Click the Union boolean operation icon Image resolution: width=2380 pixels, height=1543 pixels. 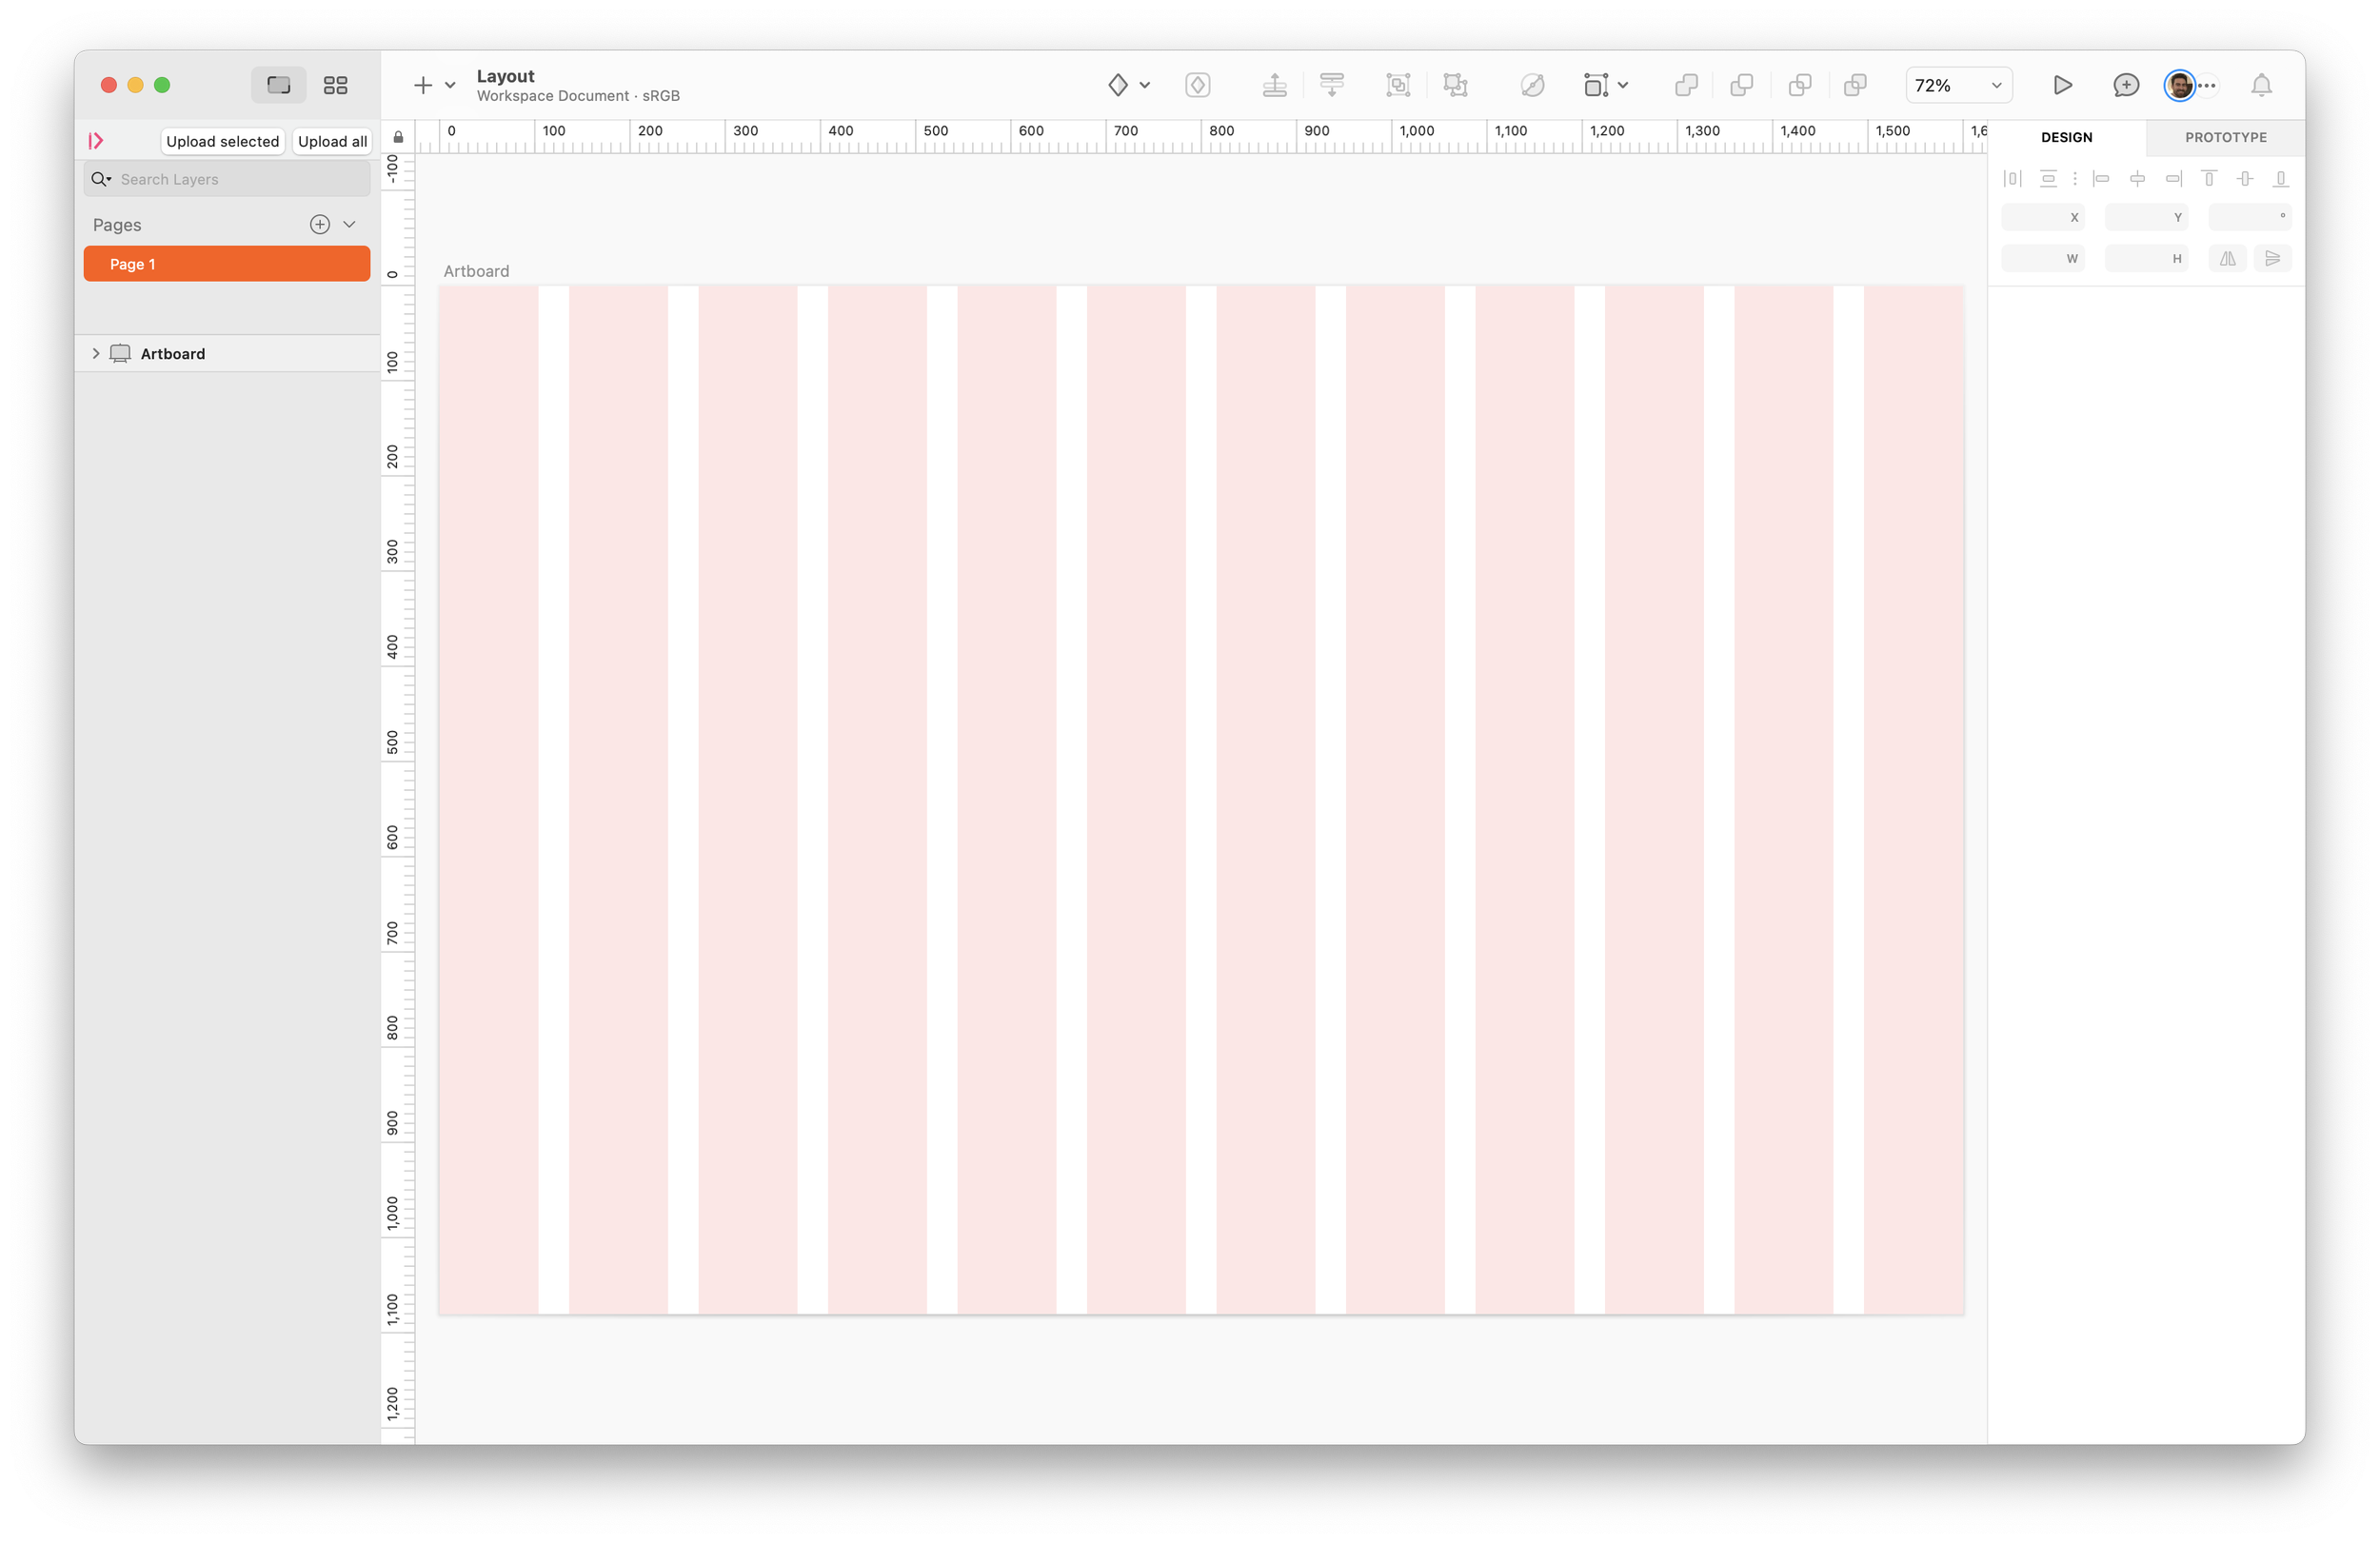1686,85
